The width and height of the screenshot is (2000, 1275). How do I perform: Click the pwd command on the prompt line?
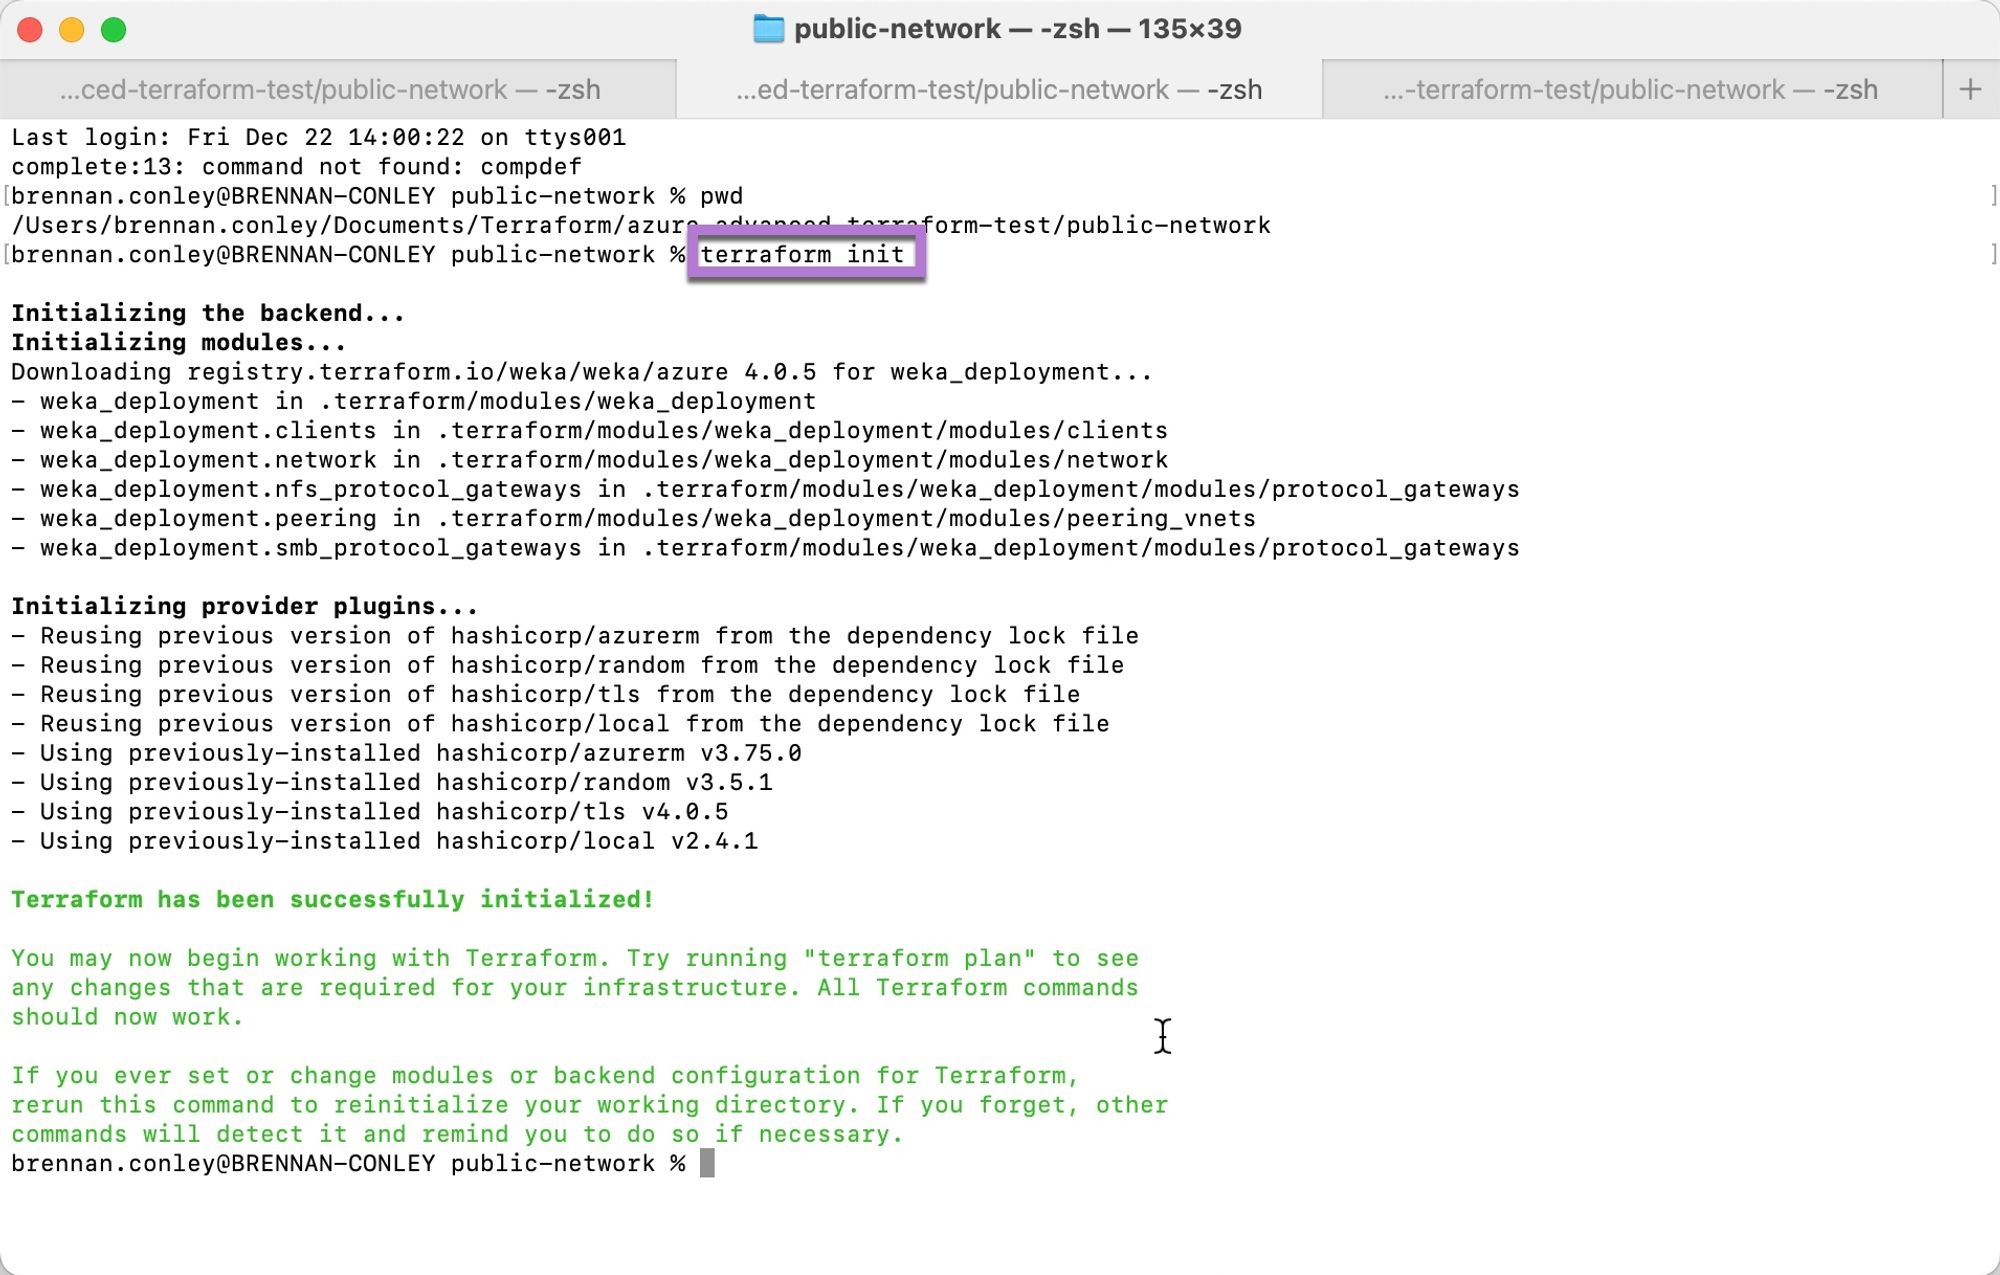tap(721, 196)
